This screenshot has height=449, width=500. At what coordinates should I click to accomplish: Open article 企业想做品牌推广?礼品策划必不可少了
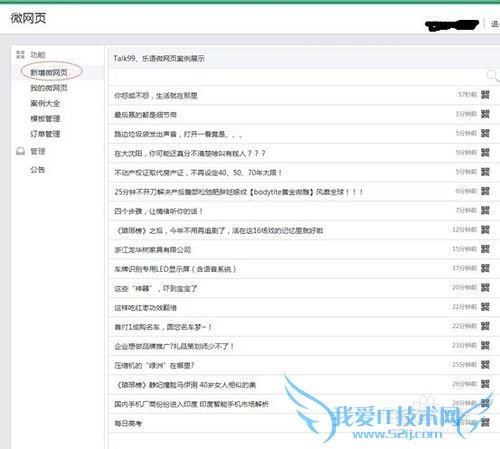point(174,346)
